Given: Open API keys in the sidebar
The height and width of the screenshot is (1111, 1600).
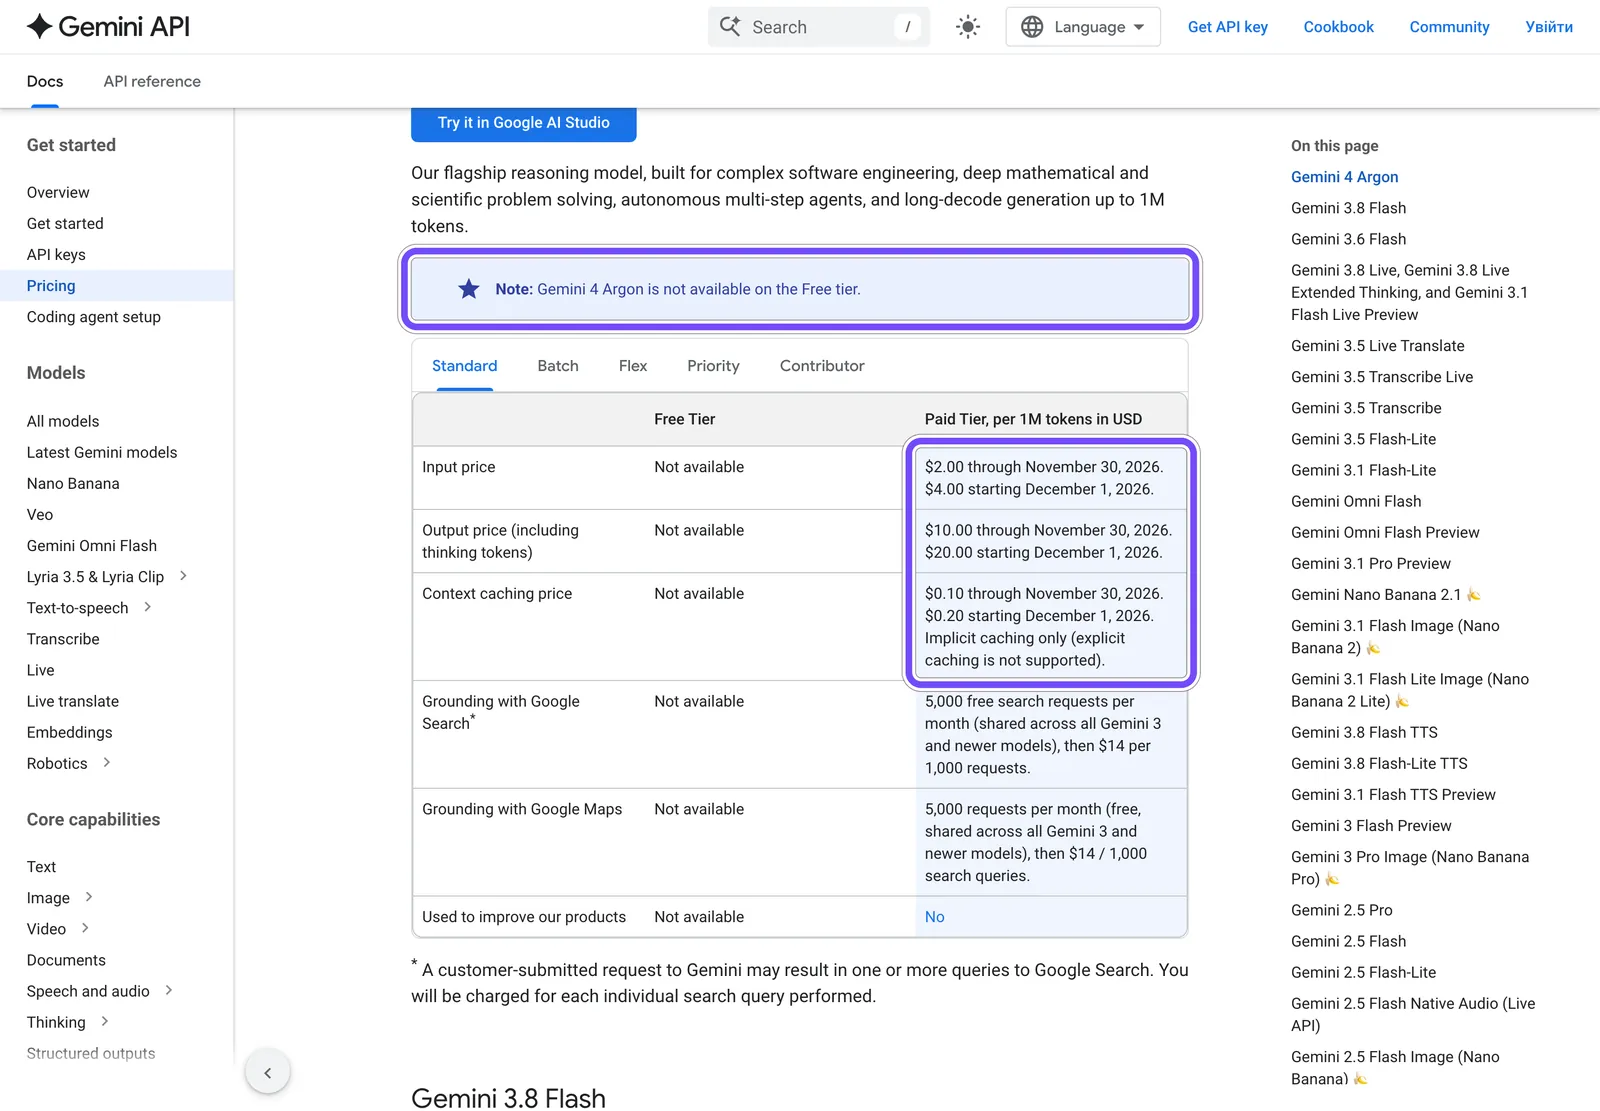Looking at the screenshot, I should pos(56,254).
